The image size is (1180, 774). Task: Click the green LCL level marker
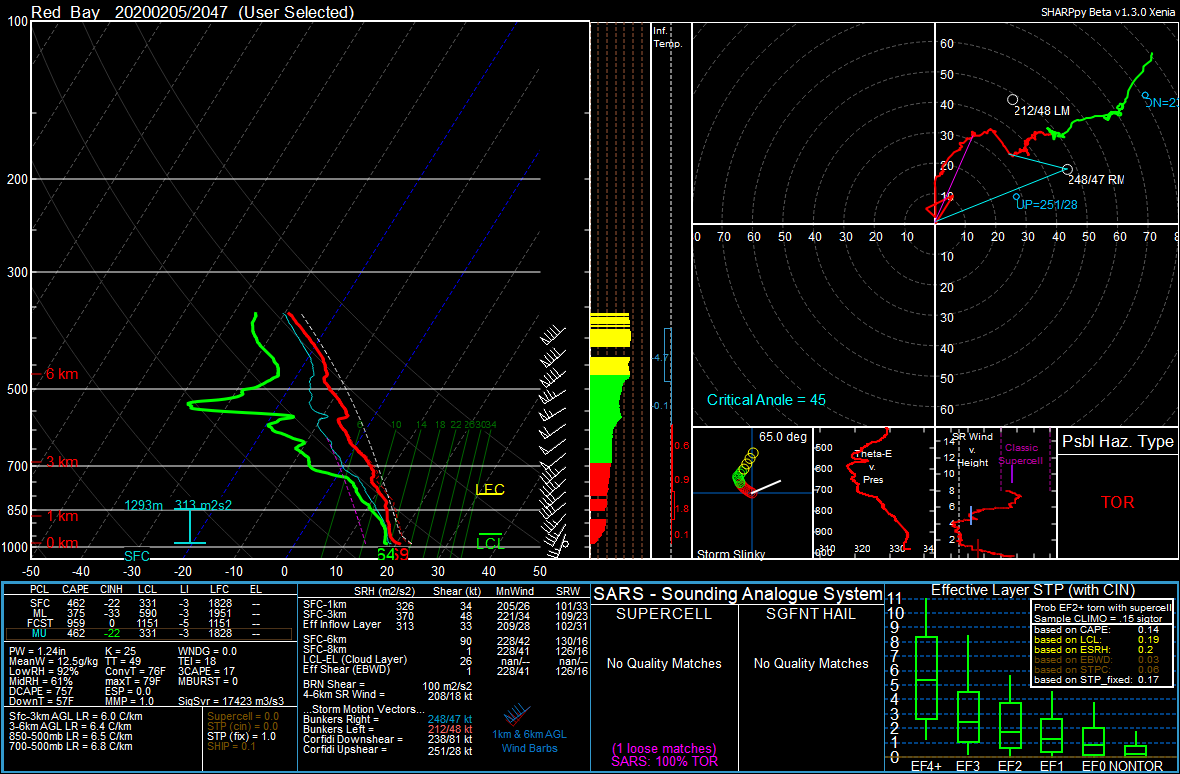pos(491,540)
